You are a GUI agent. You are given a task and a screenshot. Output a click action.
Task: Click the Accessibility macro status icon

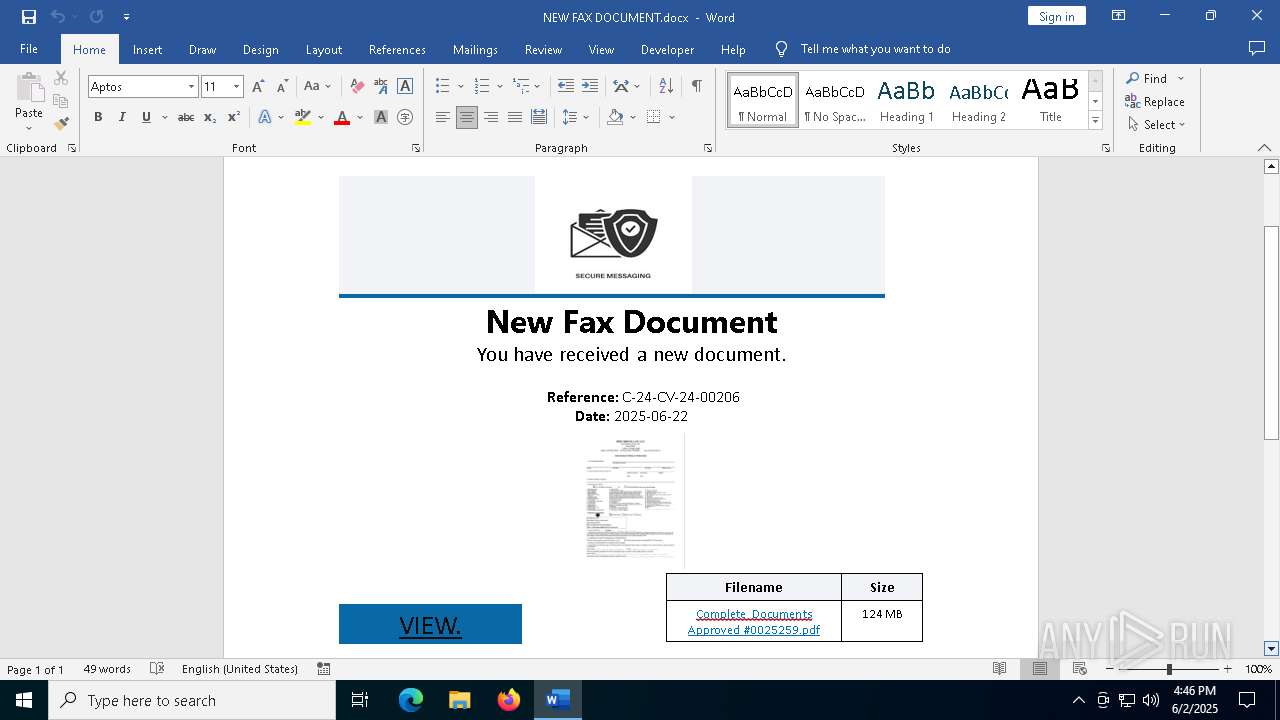324,669
